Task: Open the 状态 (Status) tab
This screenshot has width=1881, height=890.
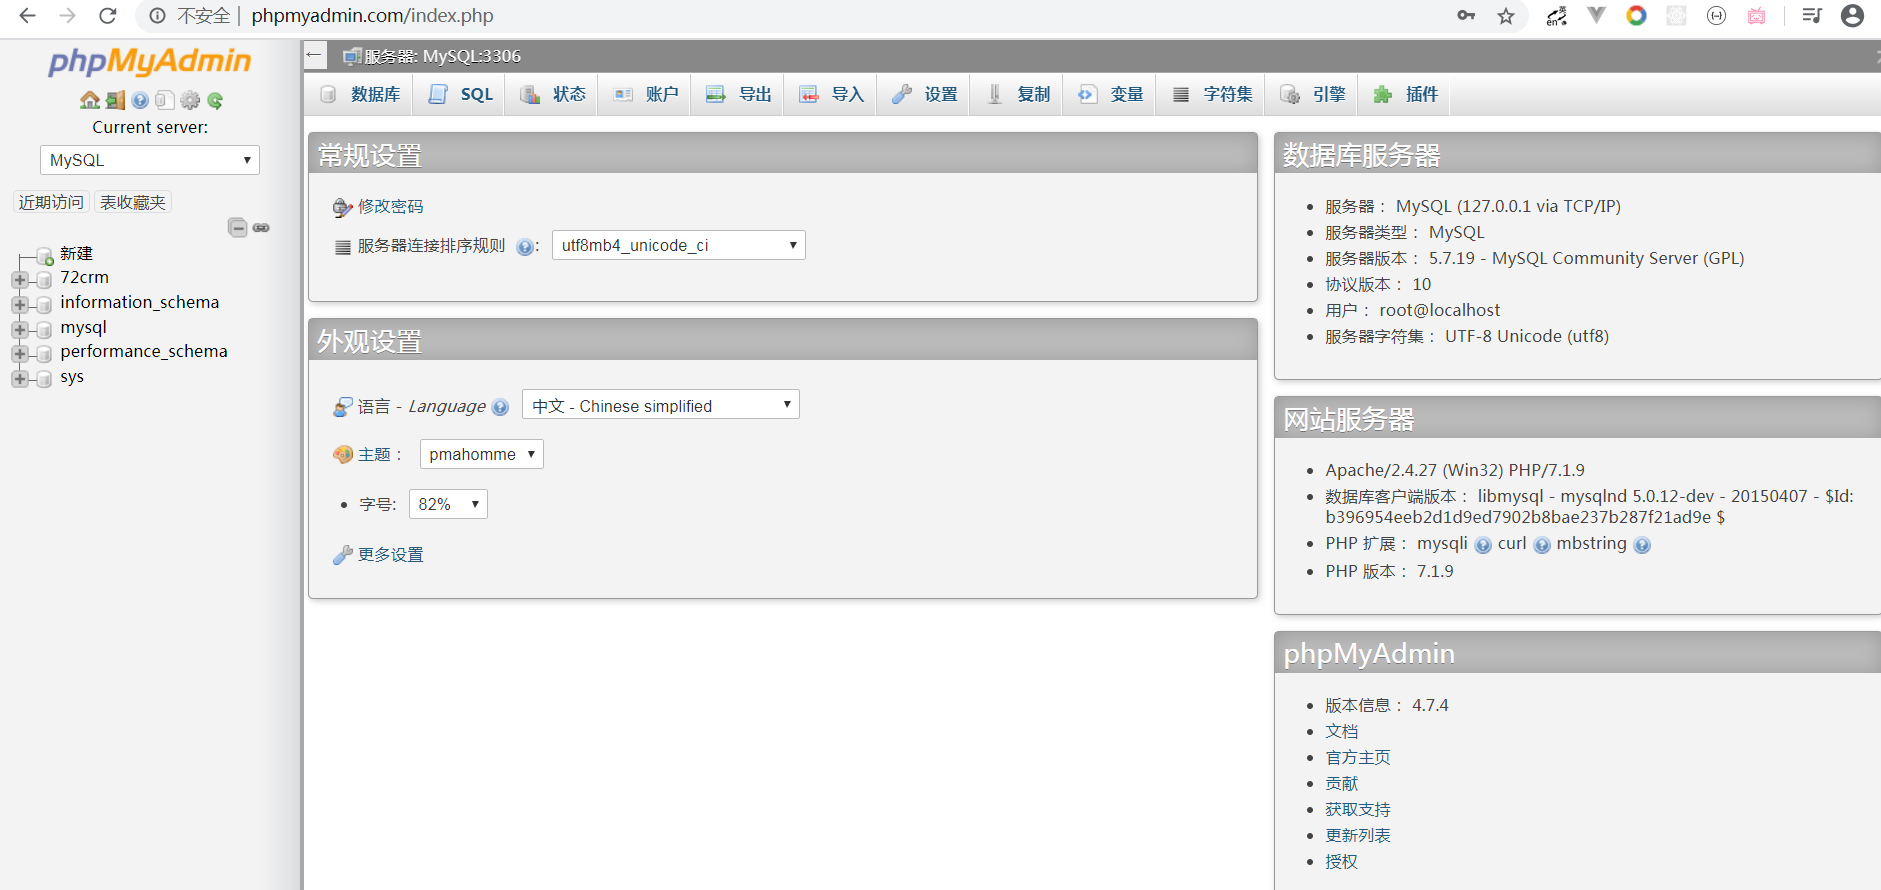Action: [552, 94]
